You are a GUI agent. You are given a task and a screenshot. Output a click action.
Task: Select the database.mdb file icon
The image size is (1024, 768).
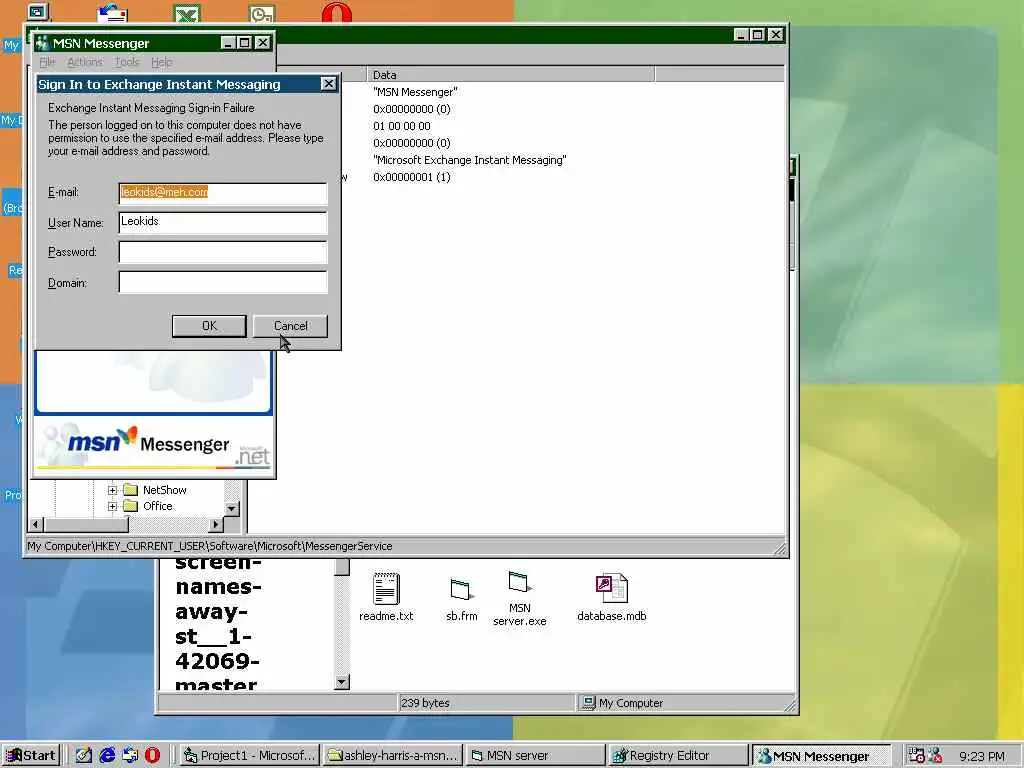click(x=612, y=597)
